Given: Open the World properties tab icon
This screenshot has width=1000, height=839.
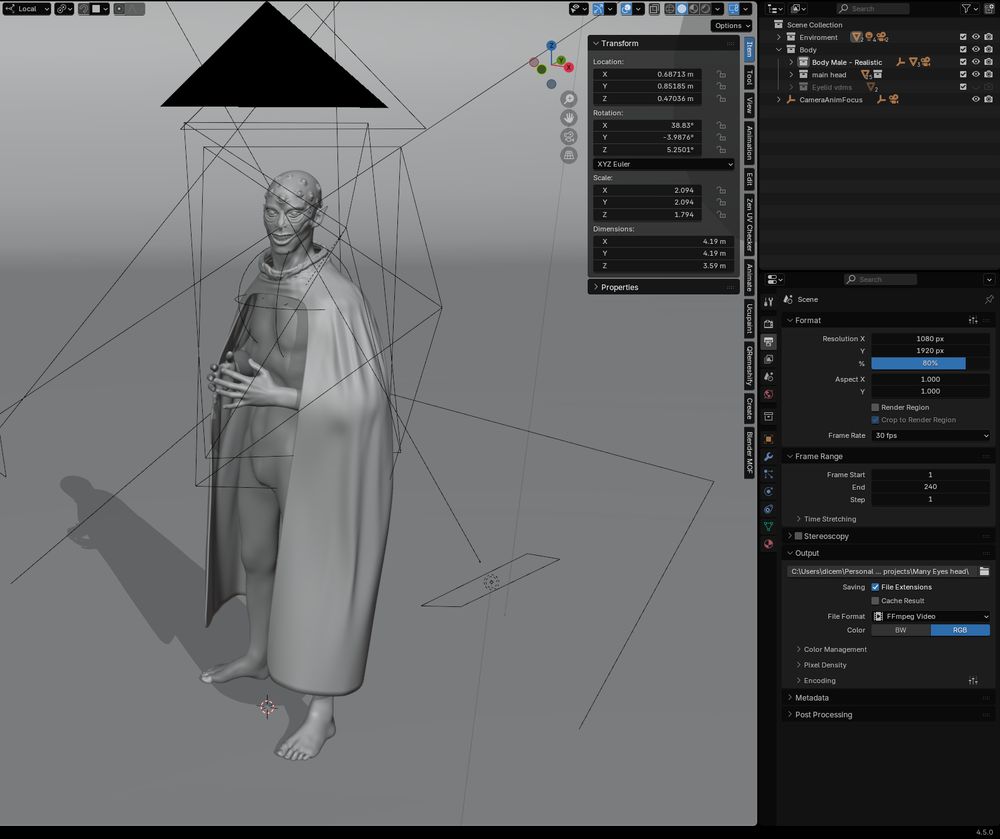Looking at the screenshot, I should click(x=768, y=395).
